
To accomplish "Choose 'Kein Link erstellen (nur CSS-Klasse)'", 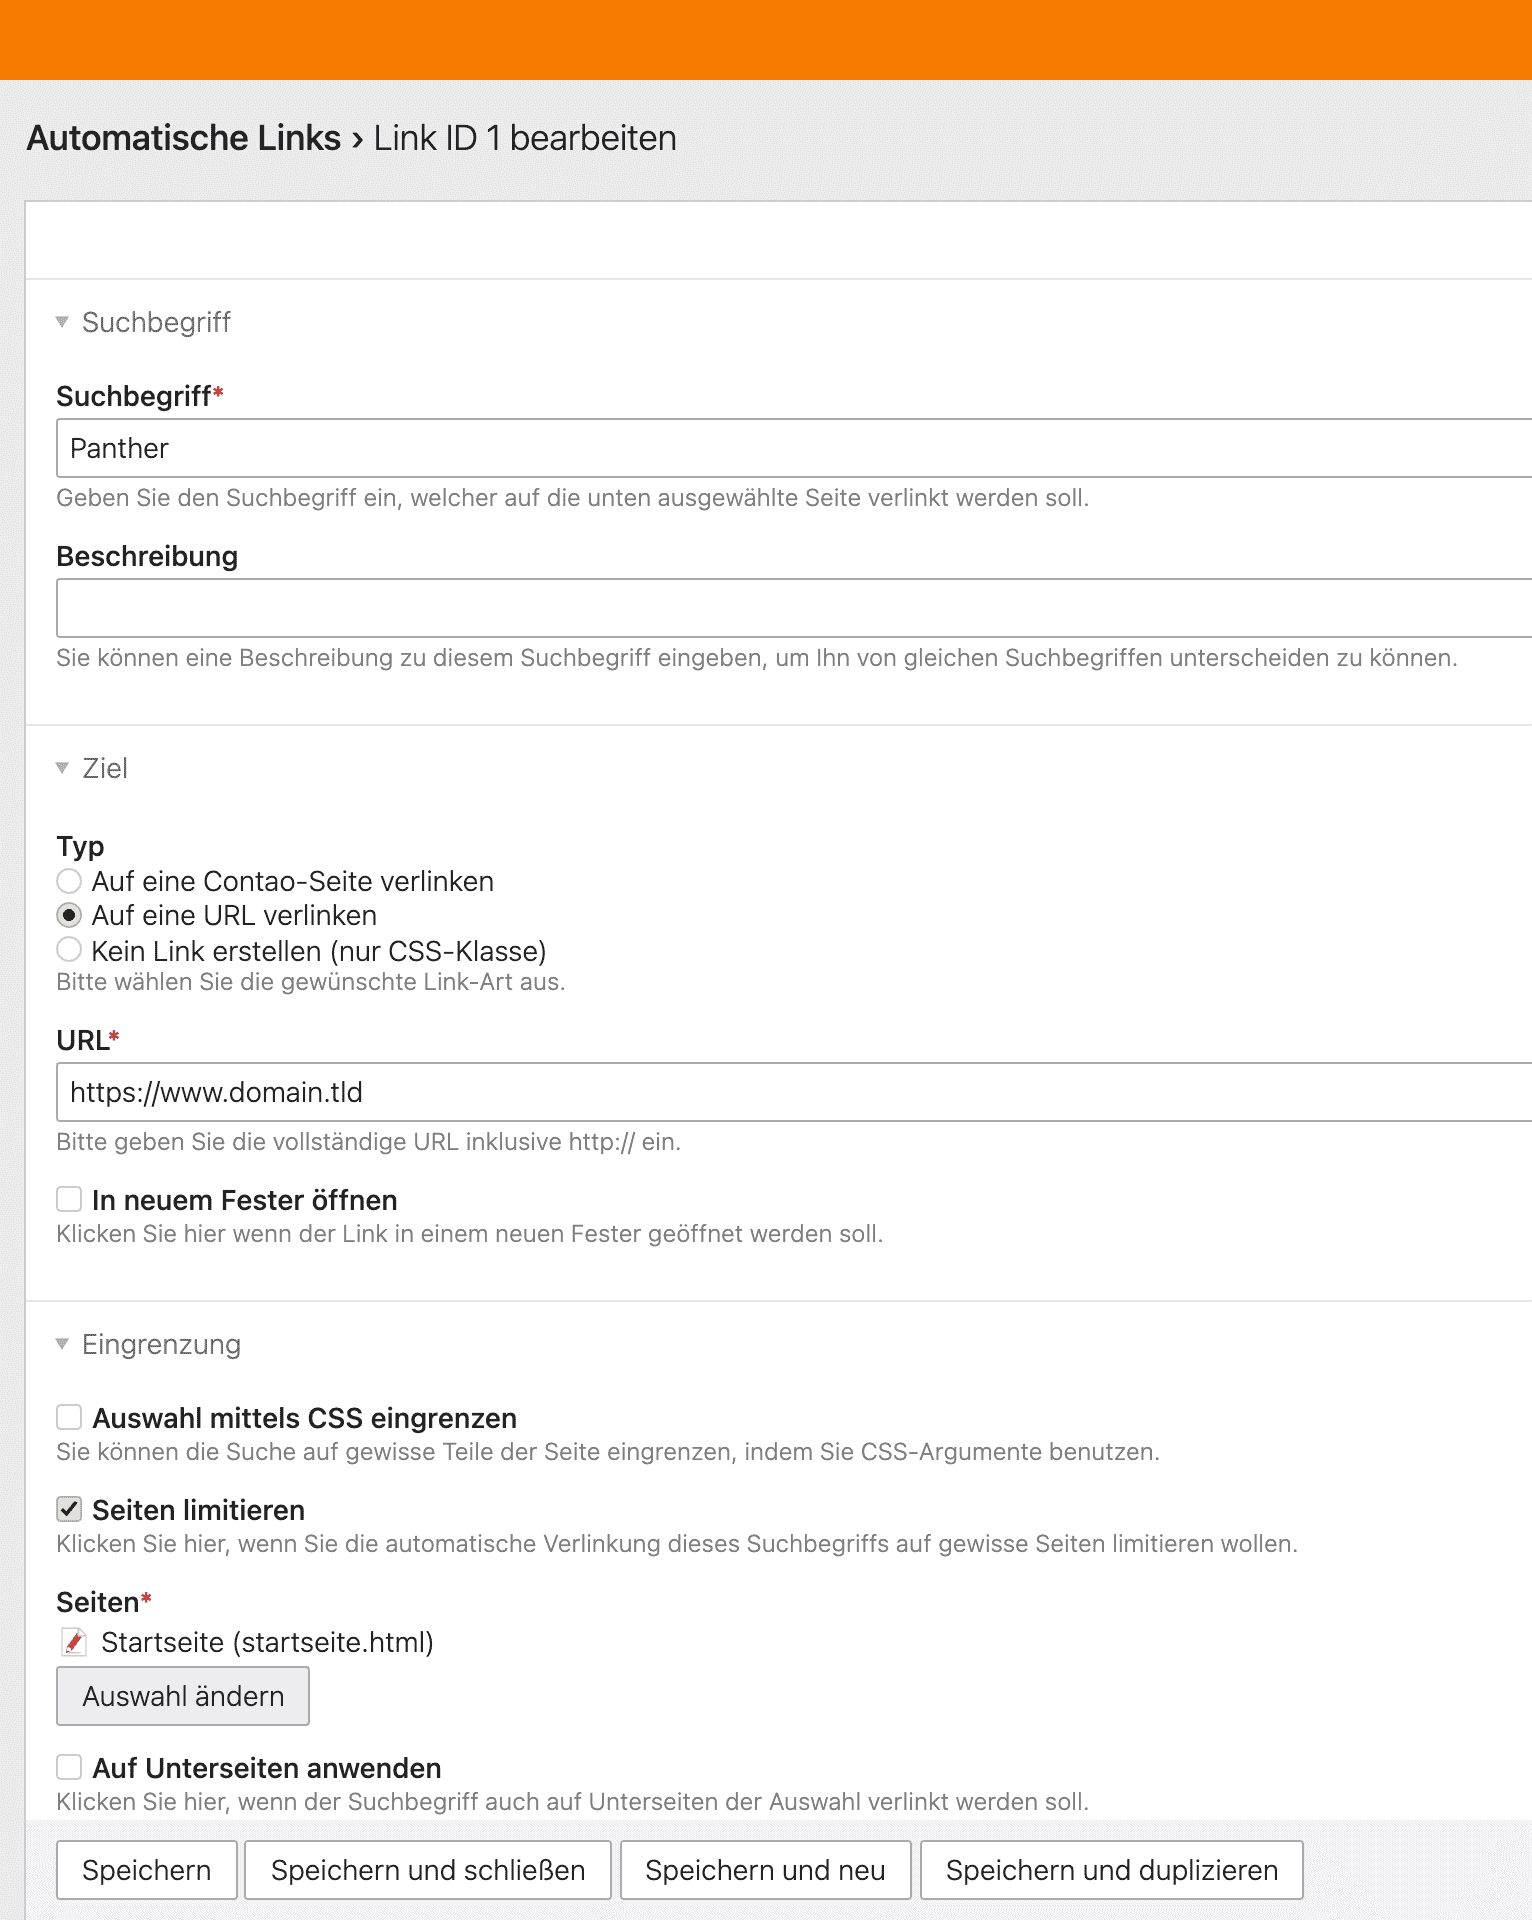I will 69,949.
